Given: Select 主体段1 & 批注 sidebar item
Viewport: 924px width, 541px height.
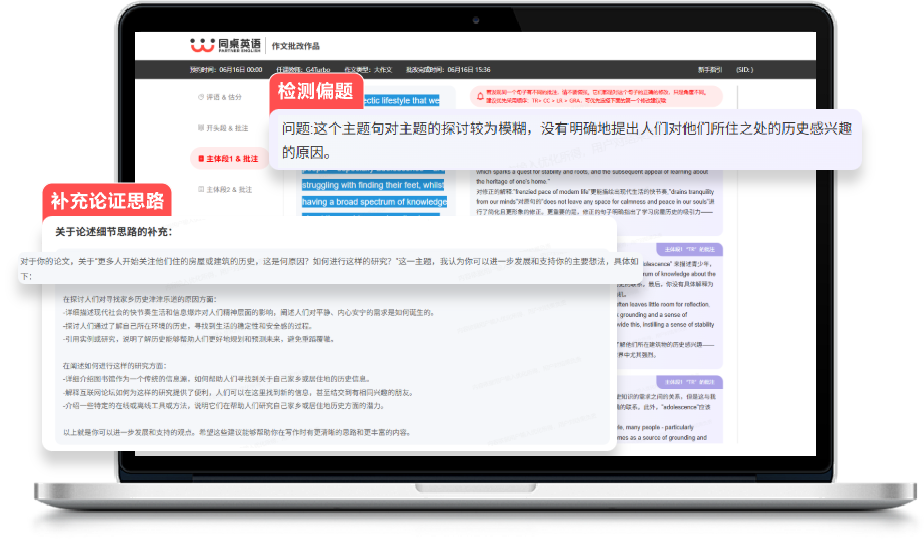Looking at the screenshot, I should (x=232, y=158).
